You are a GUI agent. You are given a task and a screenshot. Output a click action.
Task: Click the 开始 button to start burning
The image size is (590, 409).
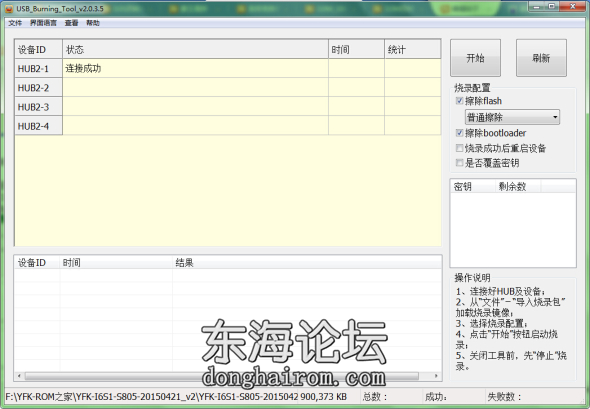[475, 58]
